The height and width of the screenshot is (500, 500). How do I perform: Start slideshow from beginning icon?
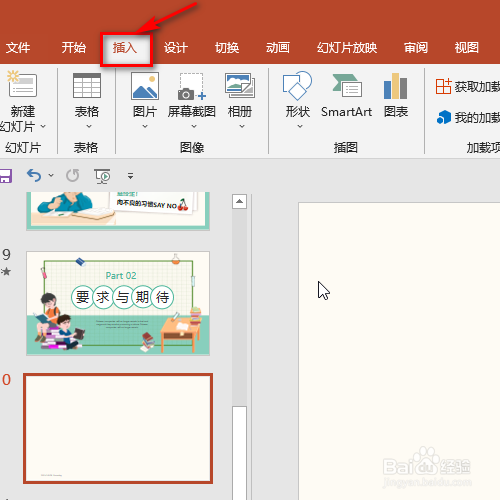(x=102, y=176)
